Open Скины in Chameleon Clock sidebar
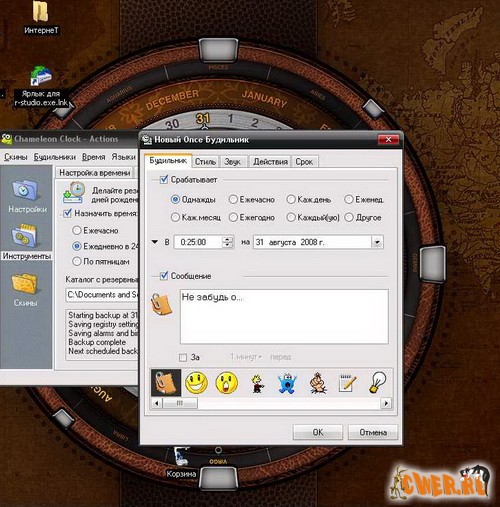Viewport: 500px width, 507px height. coord(25,289)
